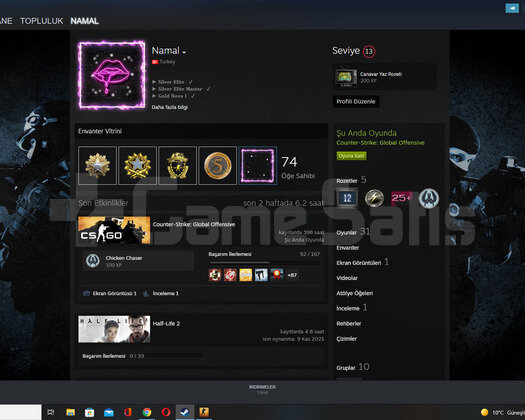Open the weather widget showing 10°C

click(502, 412)
